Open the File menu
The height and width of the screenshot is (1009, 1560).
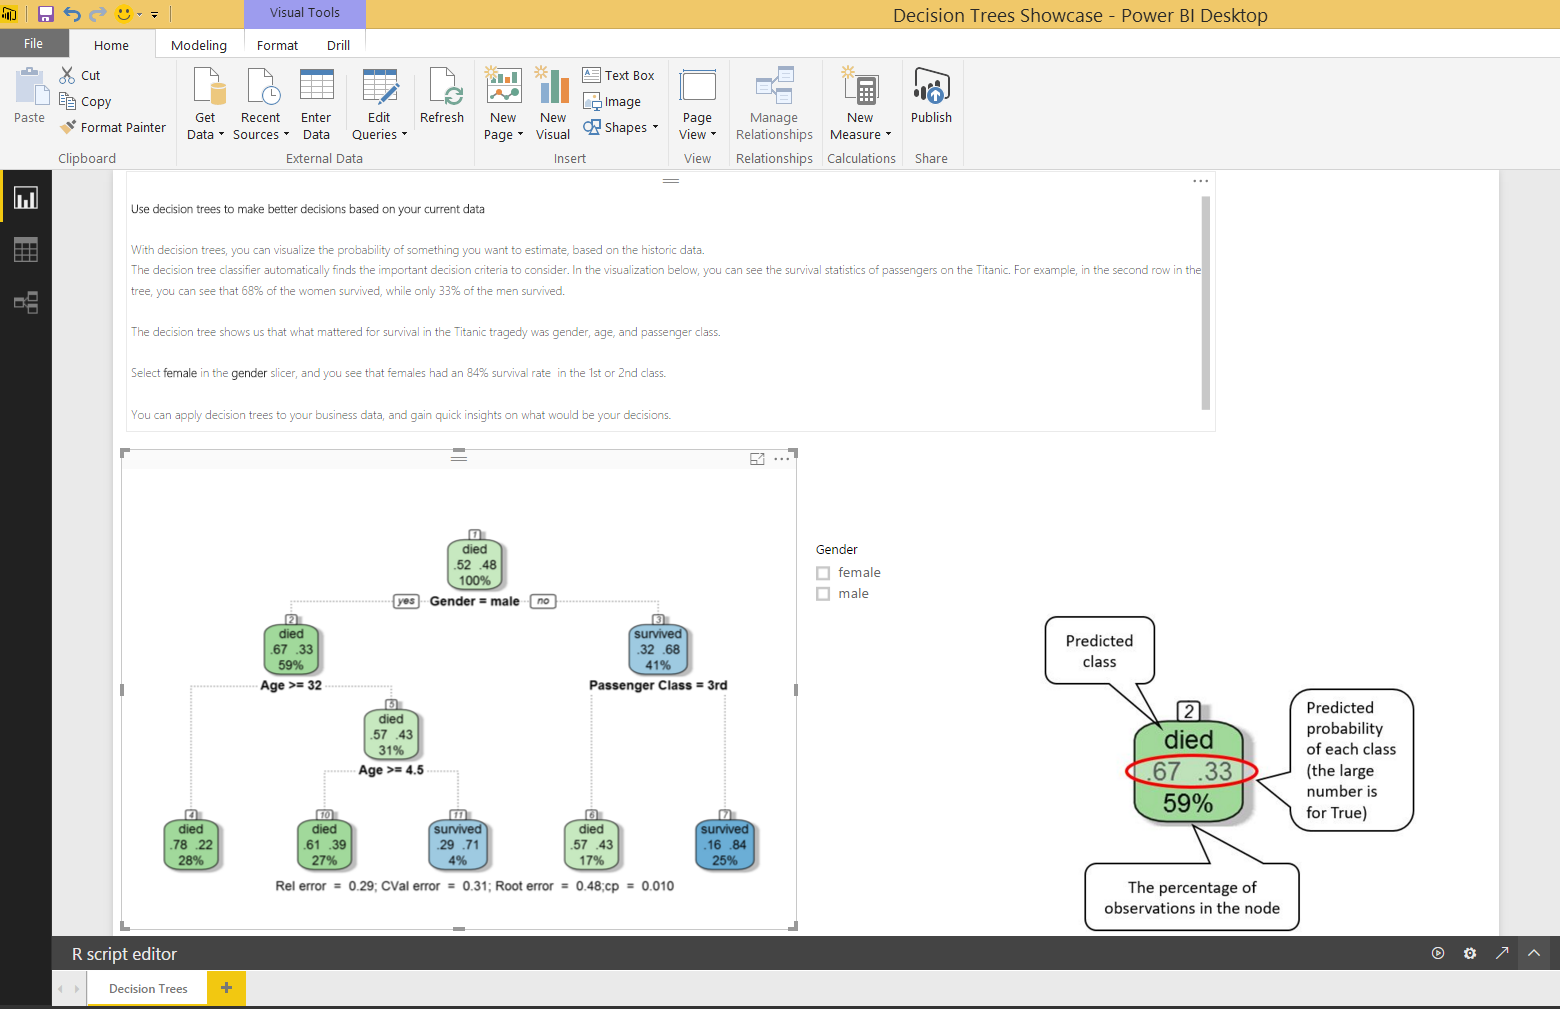[34, 43]
